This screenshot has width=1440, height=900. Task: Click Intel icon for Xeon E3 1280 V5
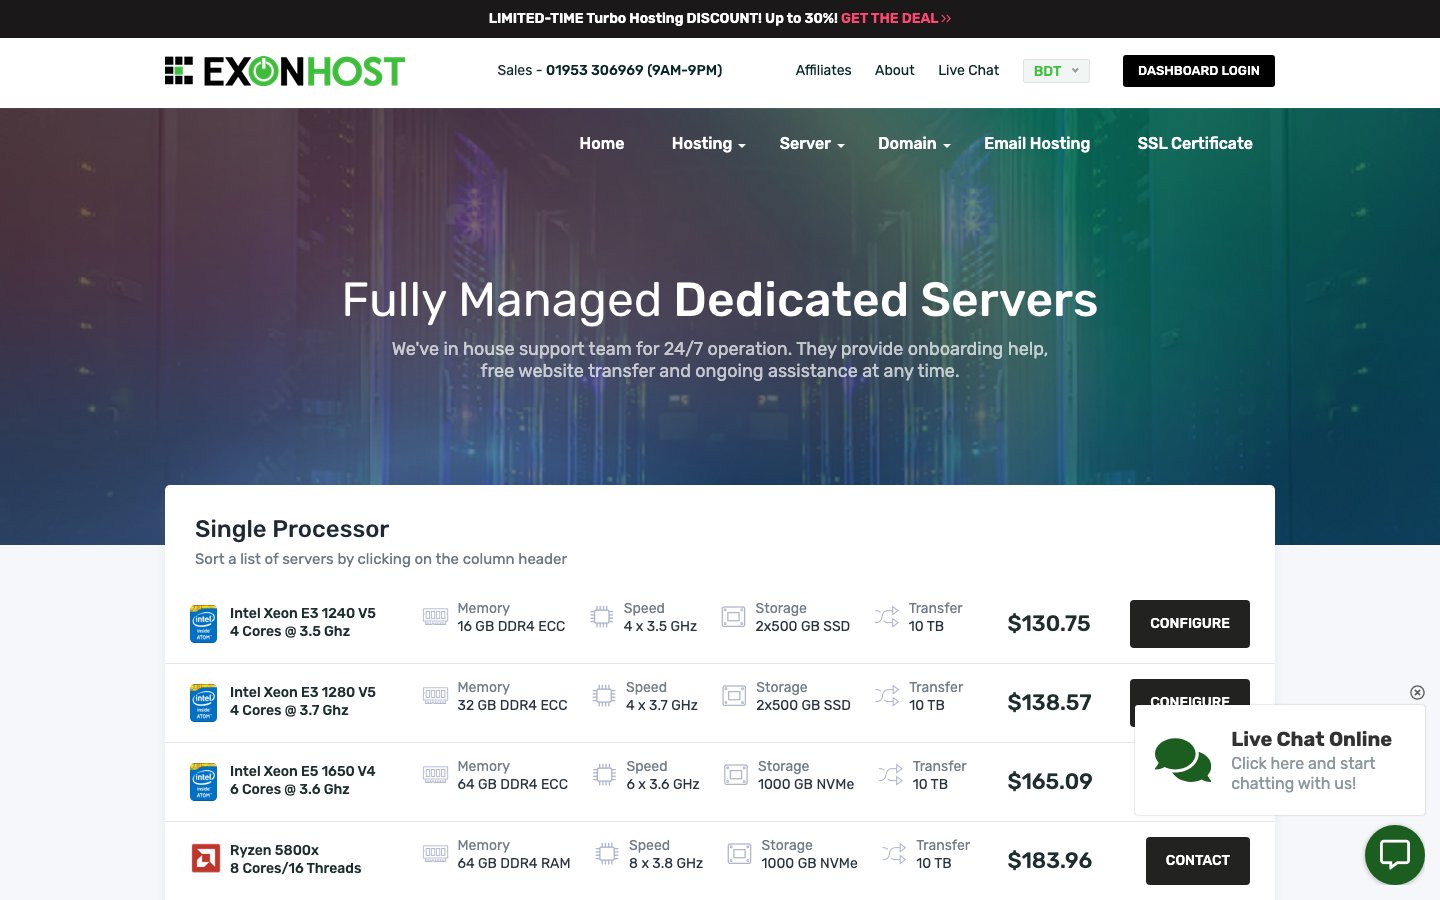pyautogui.click(x=204, y=702)
